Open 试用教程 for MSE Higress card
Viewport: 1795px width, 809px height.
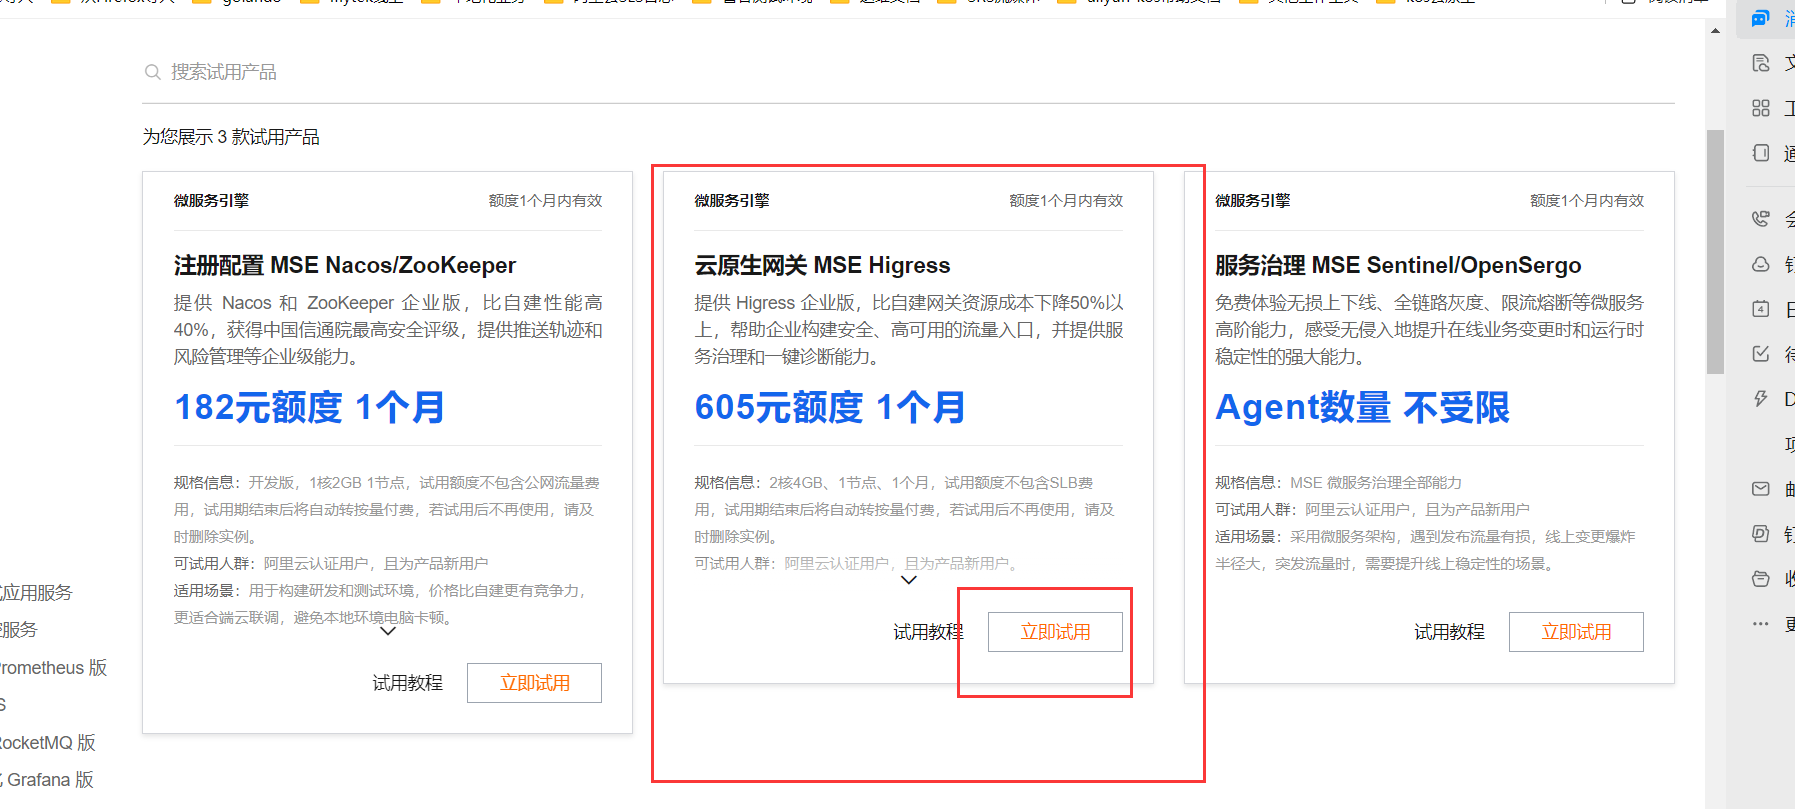929,632
